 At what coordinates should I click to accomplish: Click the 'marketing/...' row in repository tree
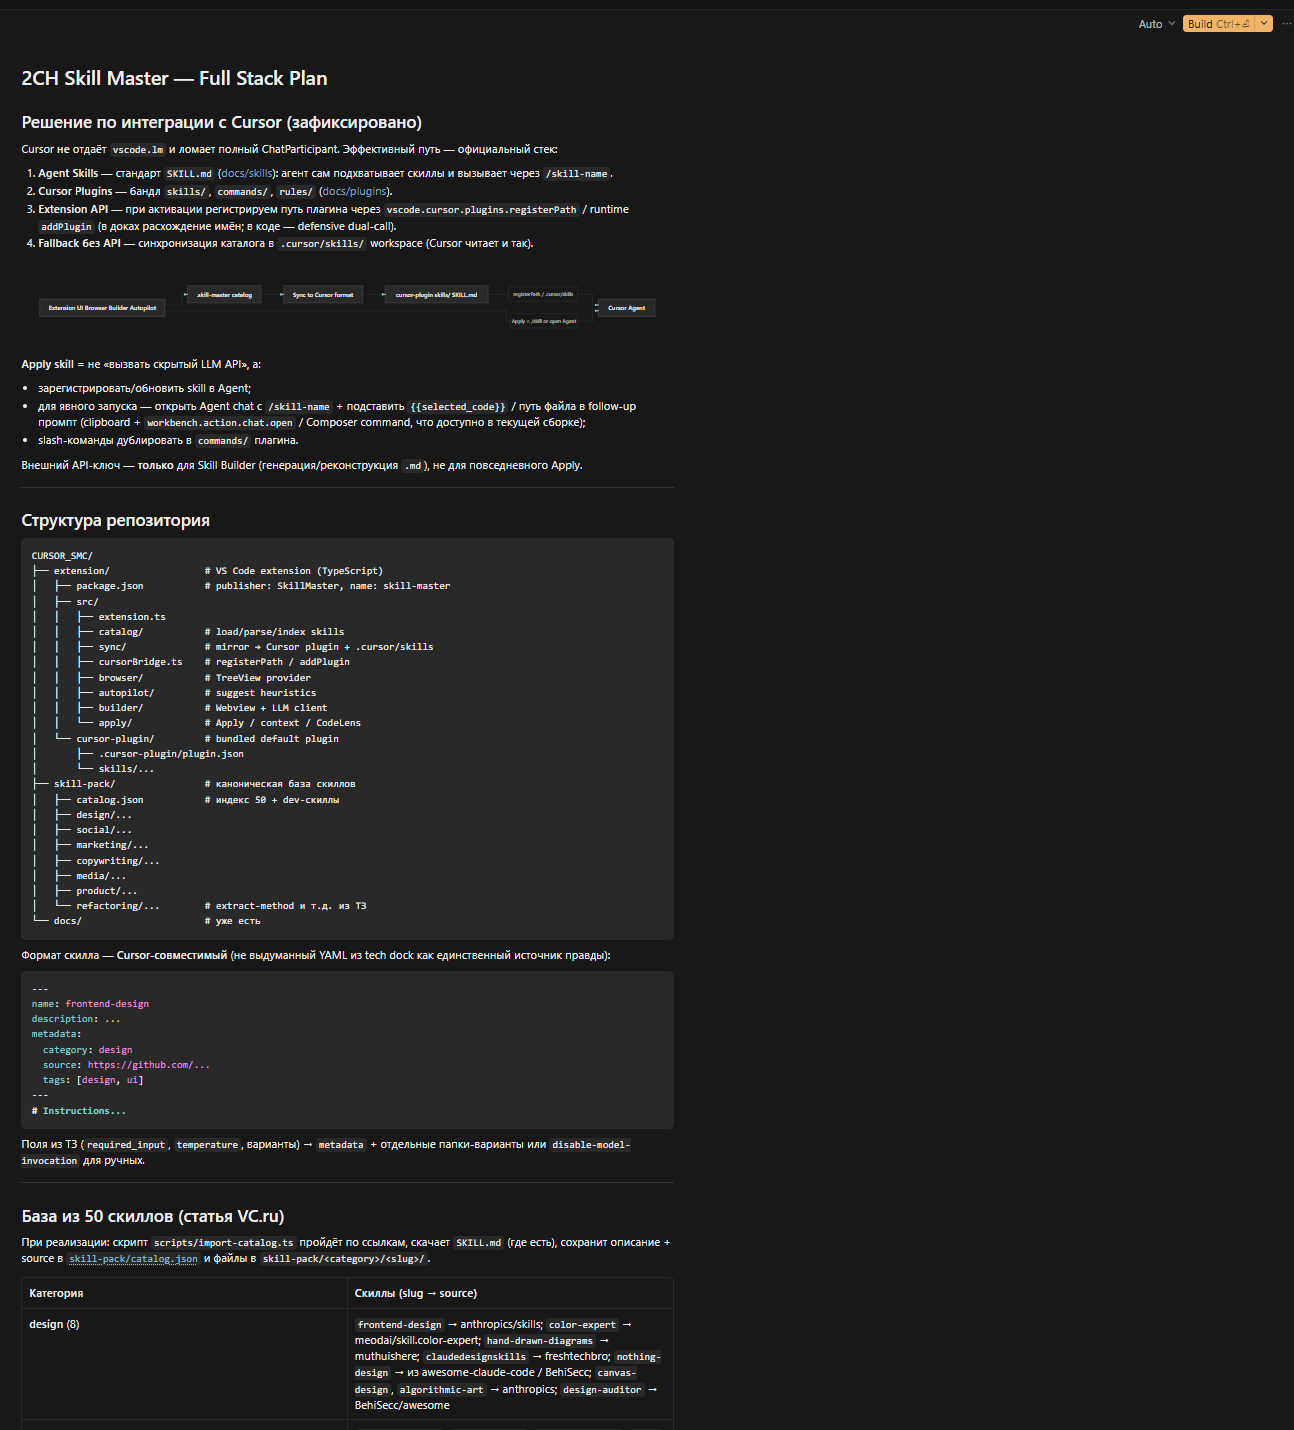click(x=112, y=845)
